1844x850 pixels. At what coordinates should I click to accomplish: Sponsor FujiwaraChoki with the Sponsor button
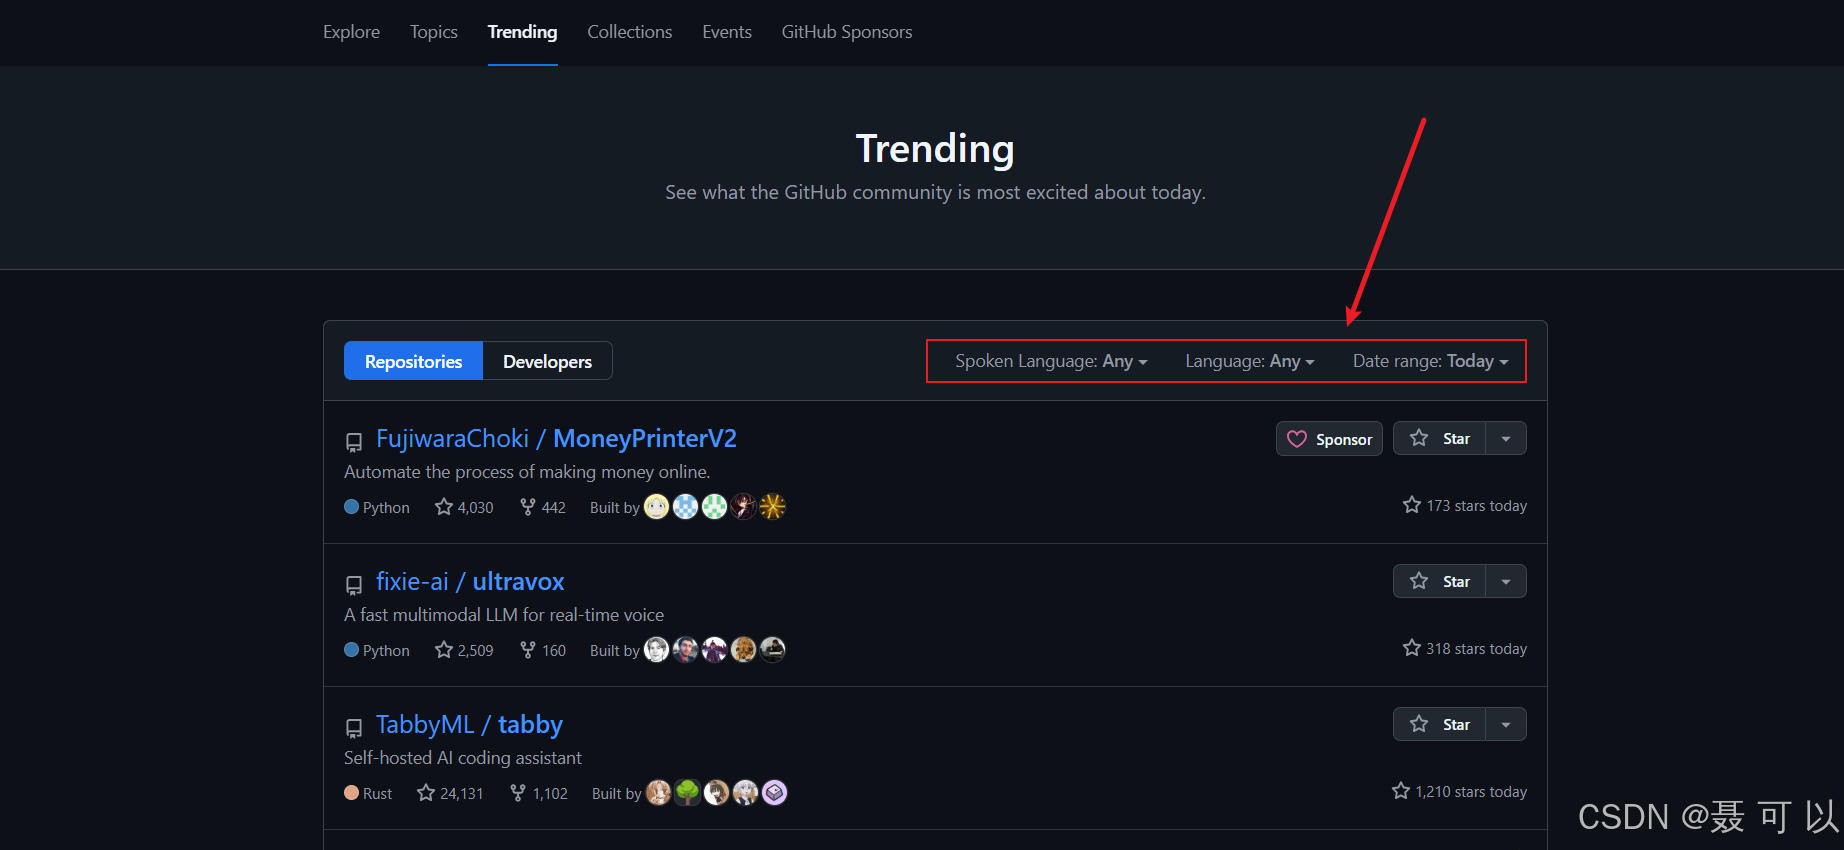pos(1329,439)
